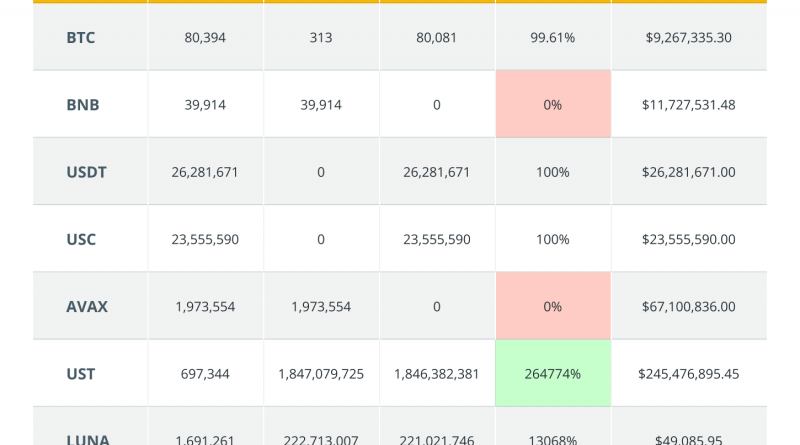The width and height of the screenshot is (800, 445).
Task: Select the UST row header cell
Action: 81,373
